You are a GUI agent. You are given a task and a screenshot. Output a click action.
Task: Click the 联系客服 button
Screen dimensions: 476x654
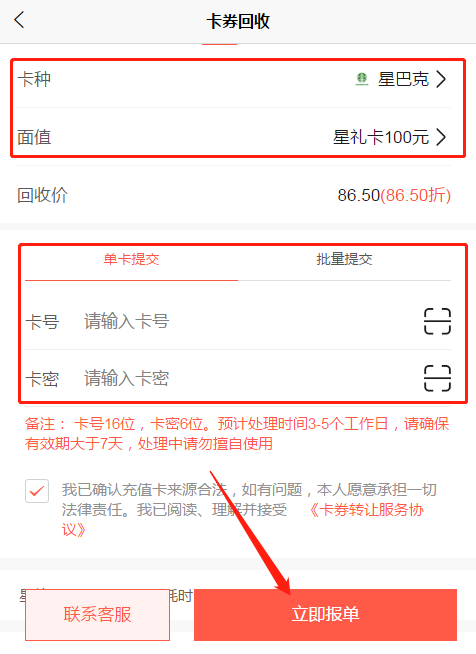[x=97, y=614]
